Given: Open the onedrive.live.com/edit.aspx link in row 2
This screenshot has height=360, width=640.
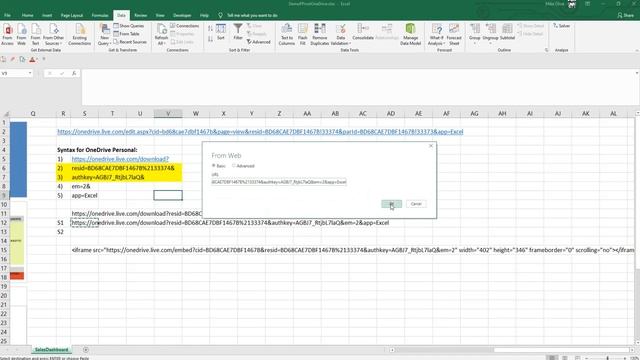Looking at the screenshot, I should 260,131.
